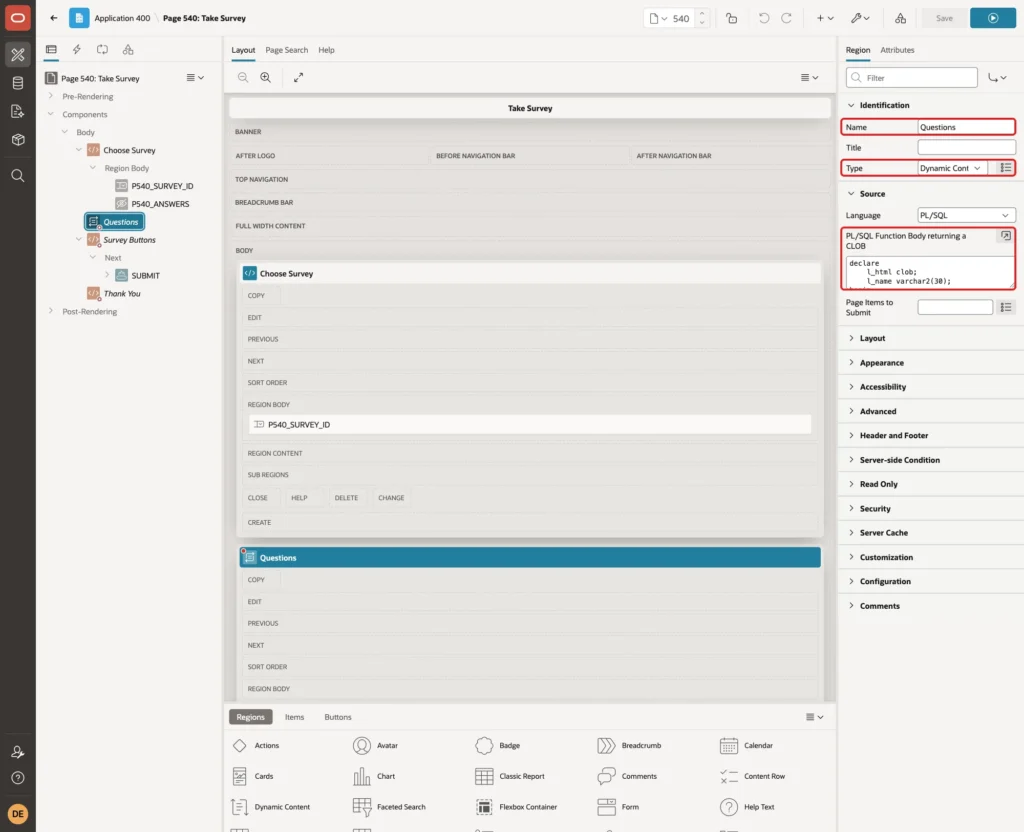
Task: Expand the Post-Rendering tree node
Action: 51,311
